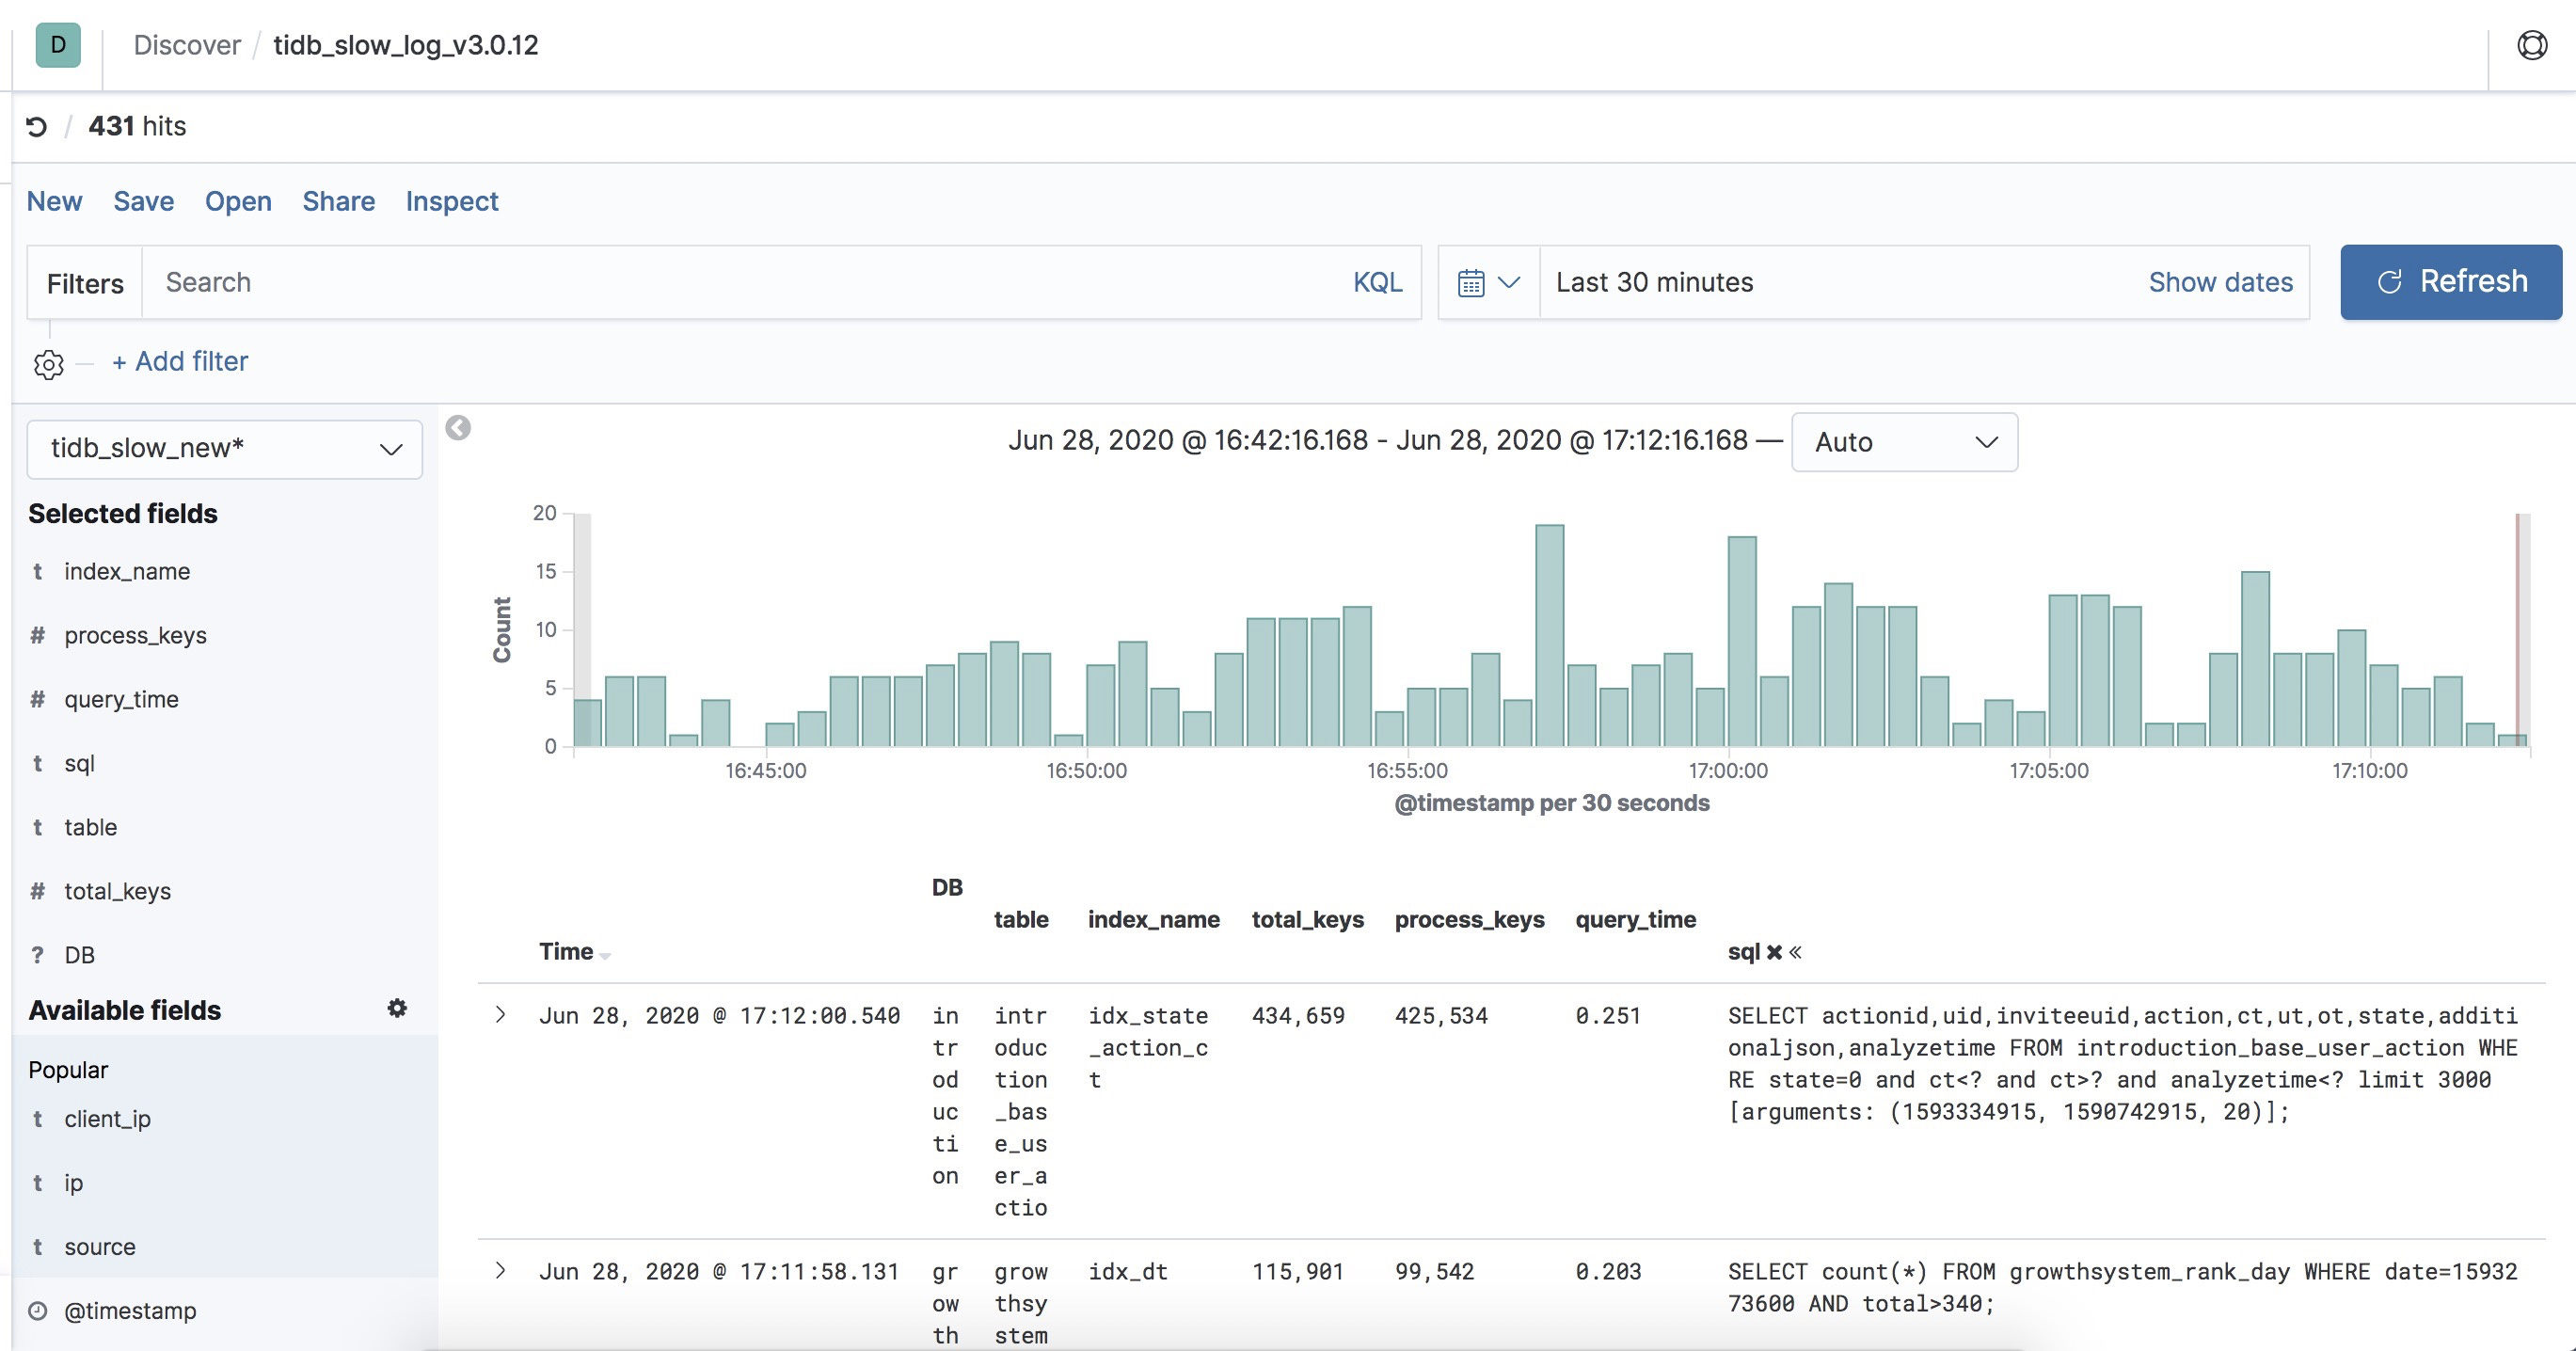Click the filter options gear icon
Viewport: 2576px width, 1351px height.
pos(48,364)
